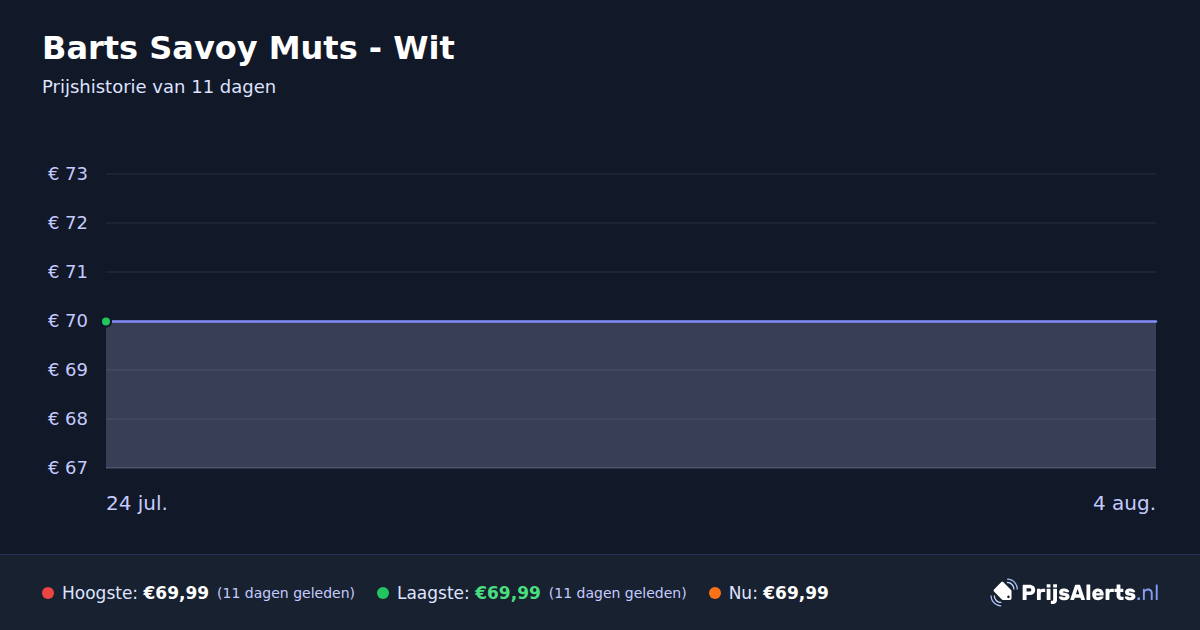Image resolution: width=1200 pixels, height=630 pixels.
Task: Click the blue price line in the chart
Action: tap(631, 321)
